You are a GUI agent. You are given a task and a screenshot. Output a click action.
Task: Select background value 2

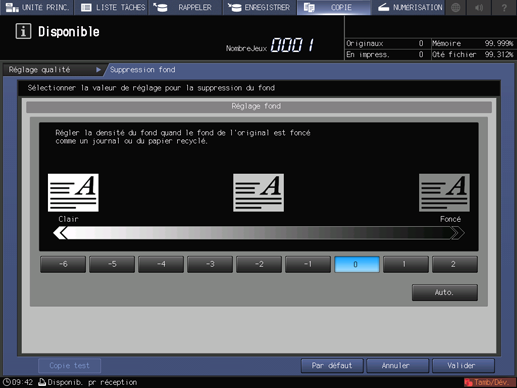click(x=455, y=264)
